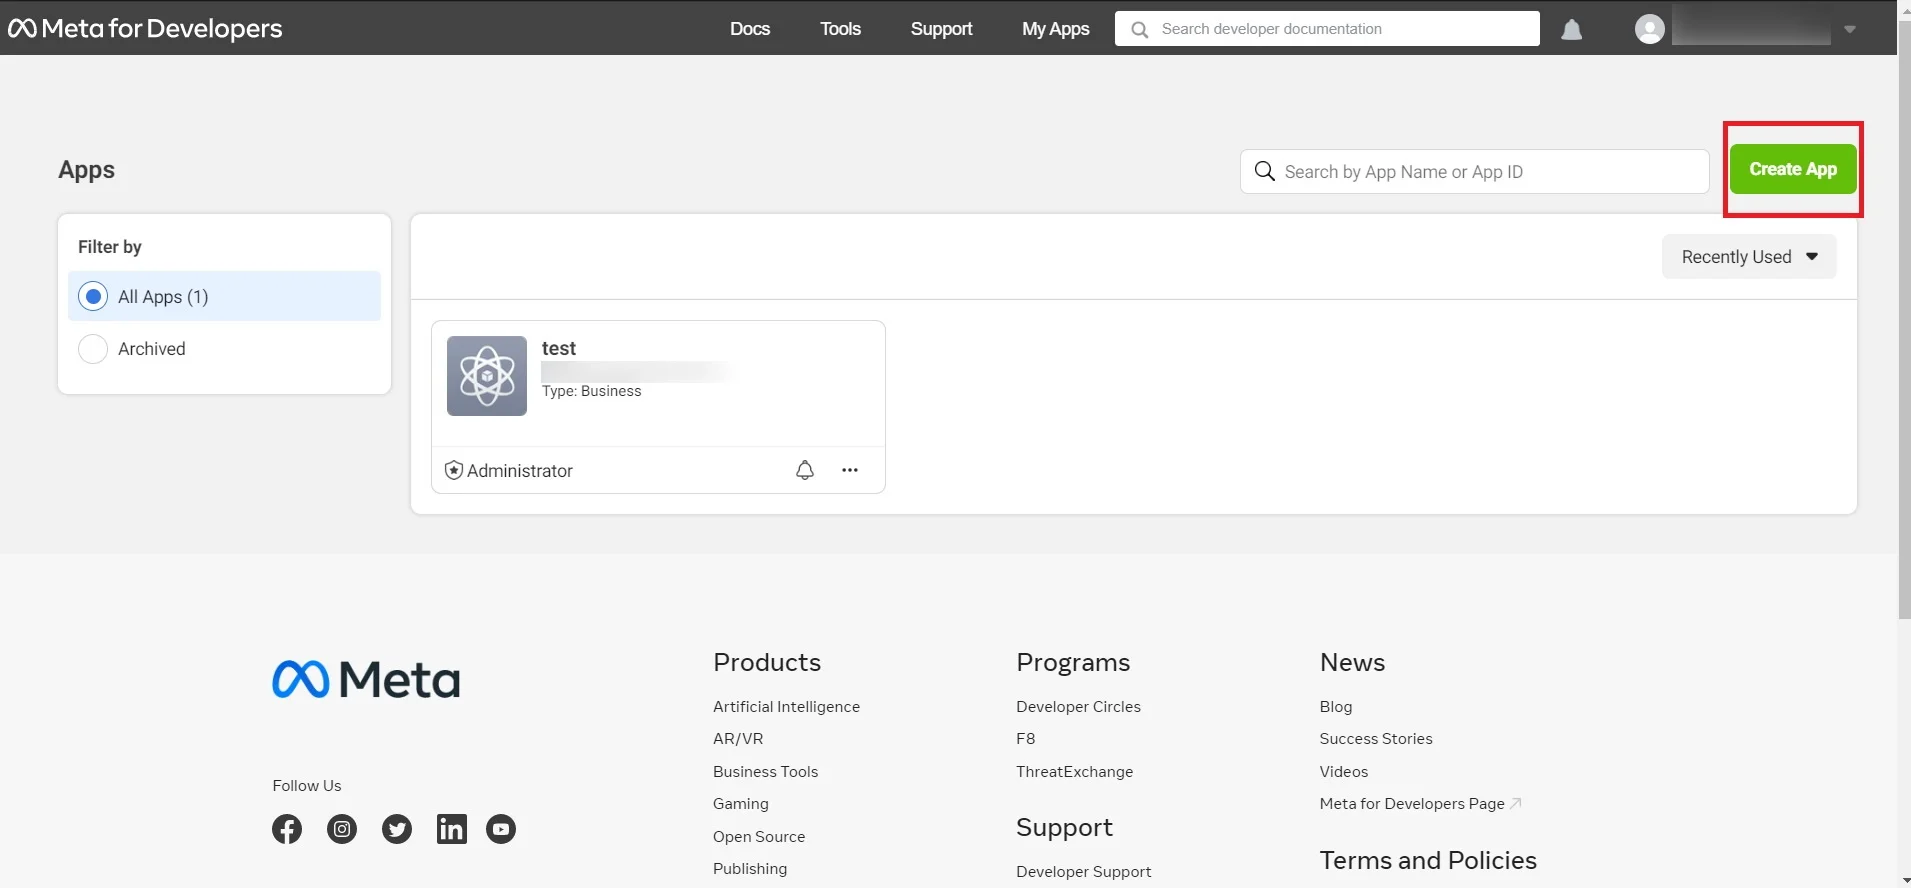Open the Recently Used sort dropdown
The height and width of the screenshot is (888, 1911).
tap(1749, 257)
